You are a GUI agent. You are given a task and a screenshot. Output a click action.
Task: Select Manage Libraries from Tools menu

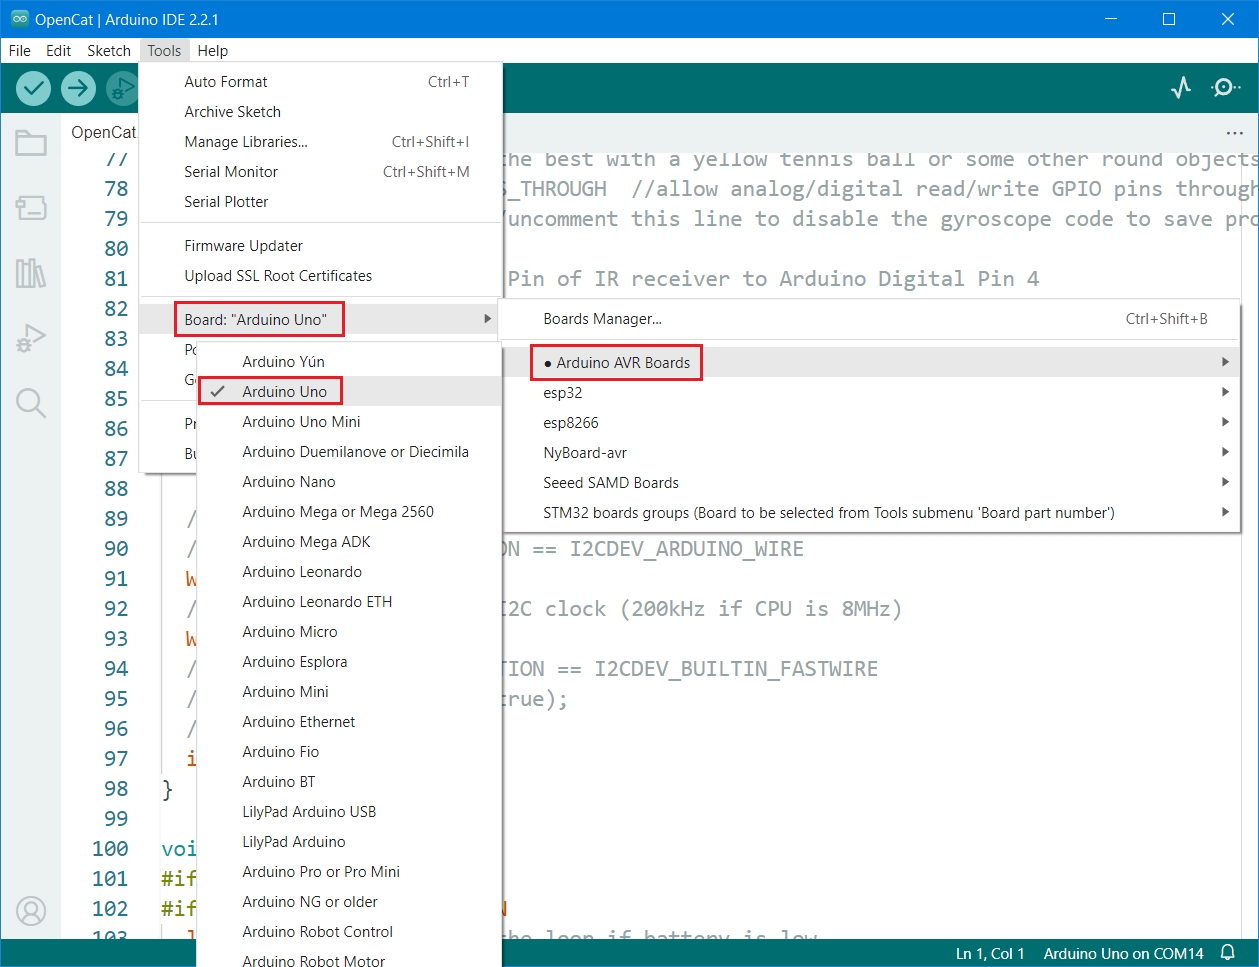[x=246, y=142]
